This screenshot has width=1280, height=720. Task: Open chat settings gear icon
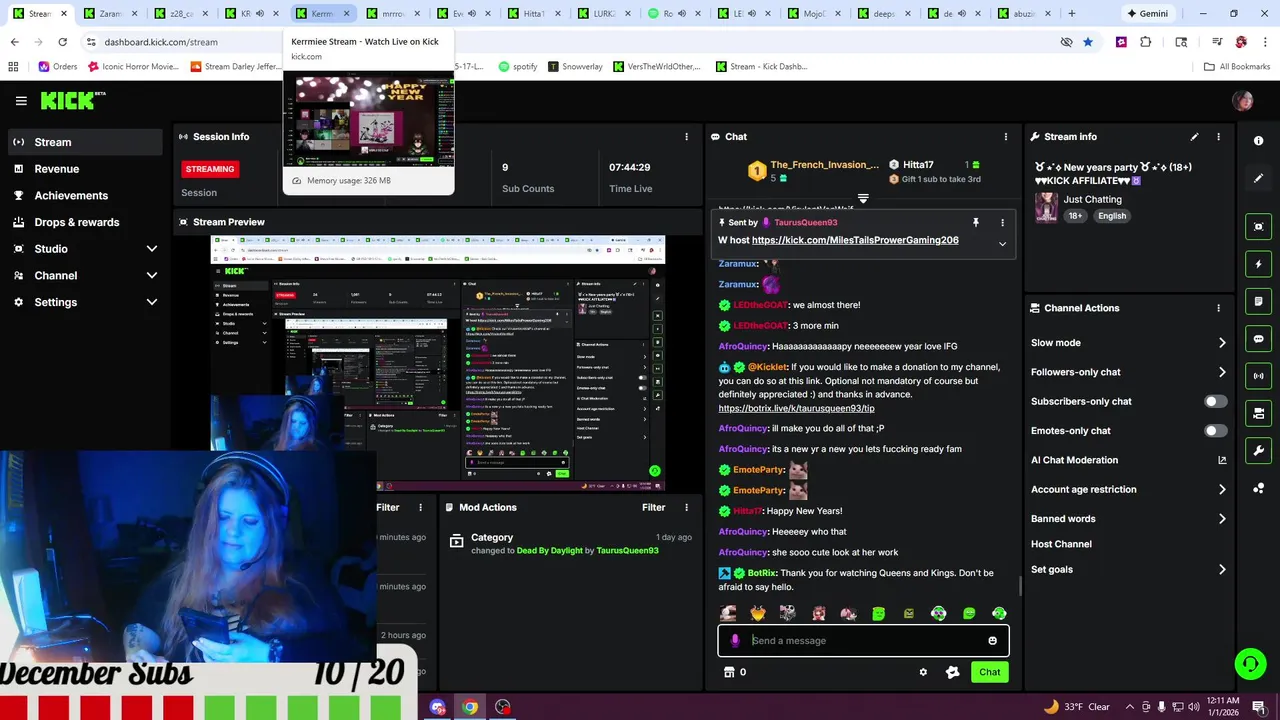pos(923,672)
